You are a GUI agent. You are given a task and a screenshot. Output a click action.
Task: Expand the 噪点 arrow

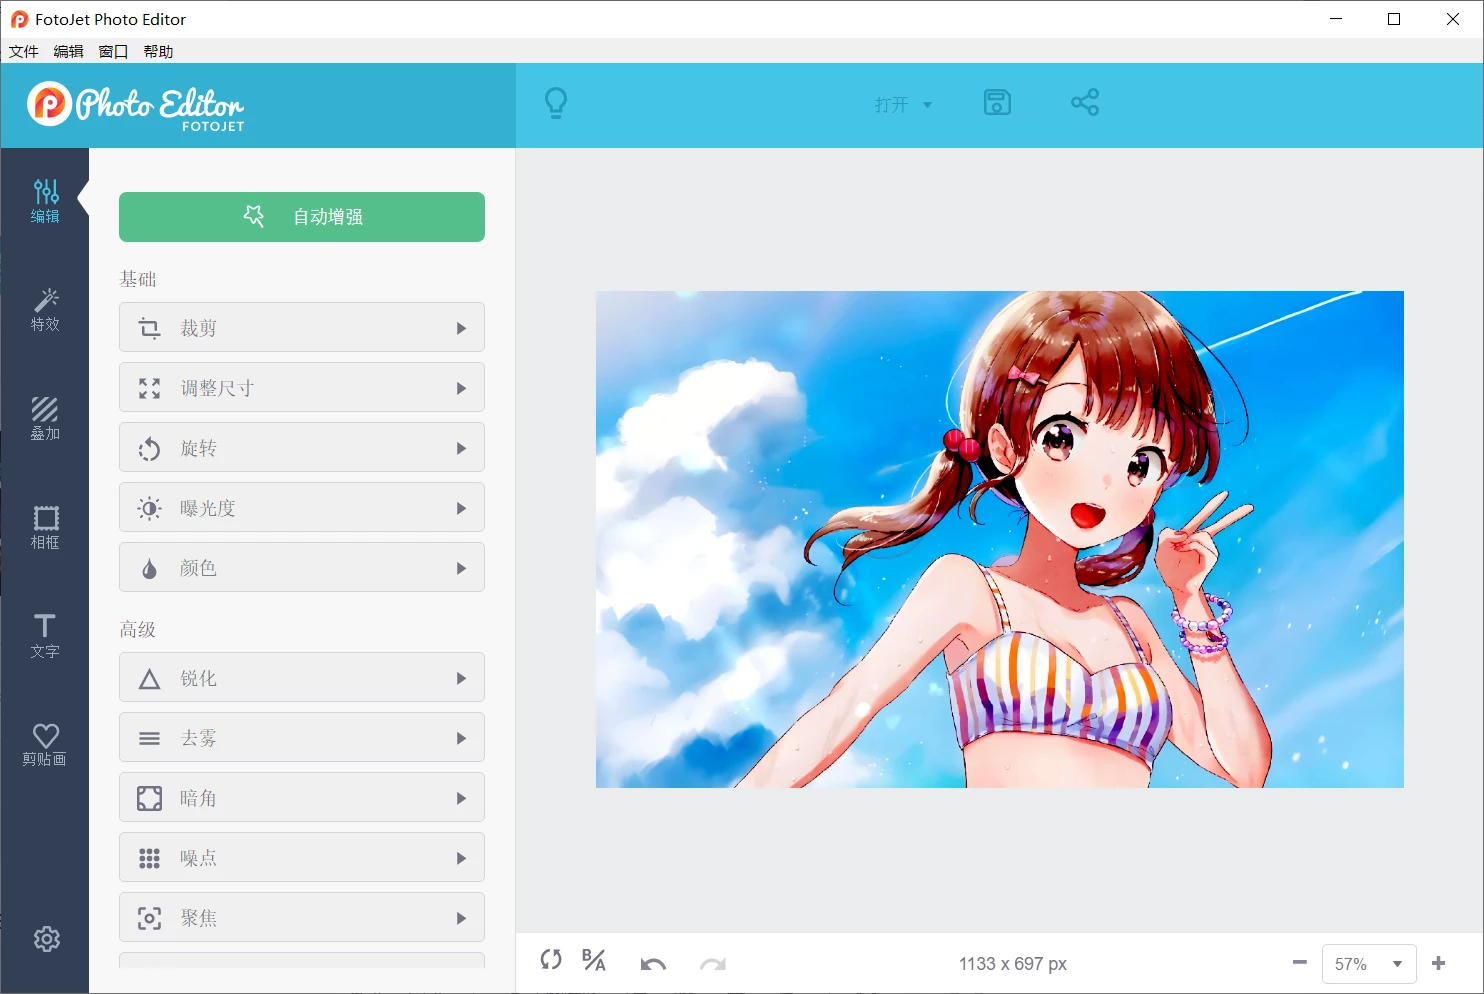point(461,858)
